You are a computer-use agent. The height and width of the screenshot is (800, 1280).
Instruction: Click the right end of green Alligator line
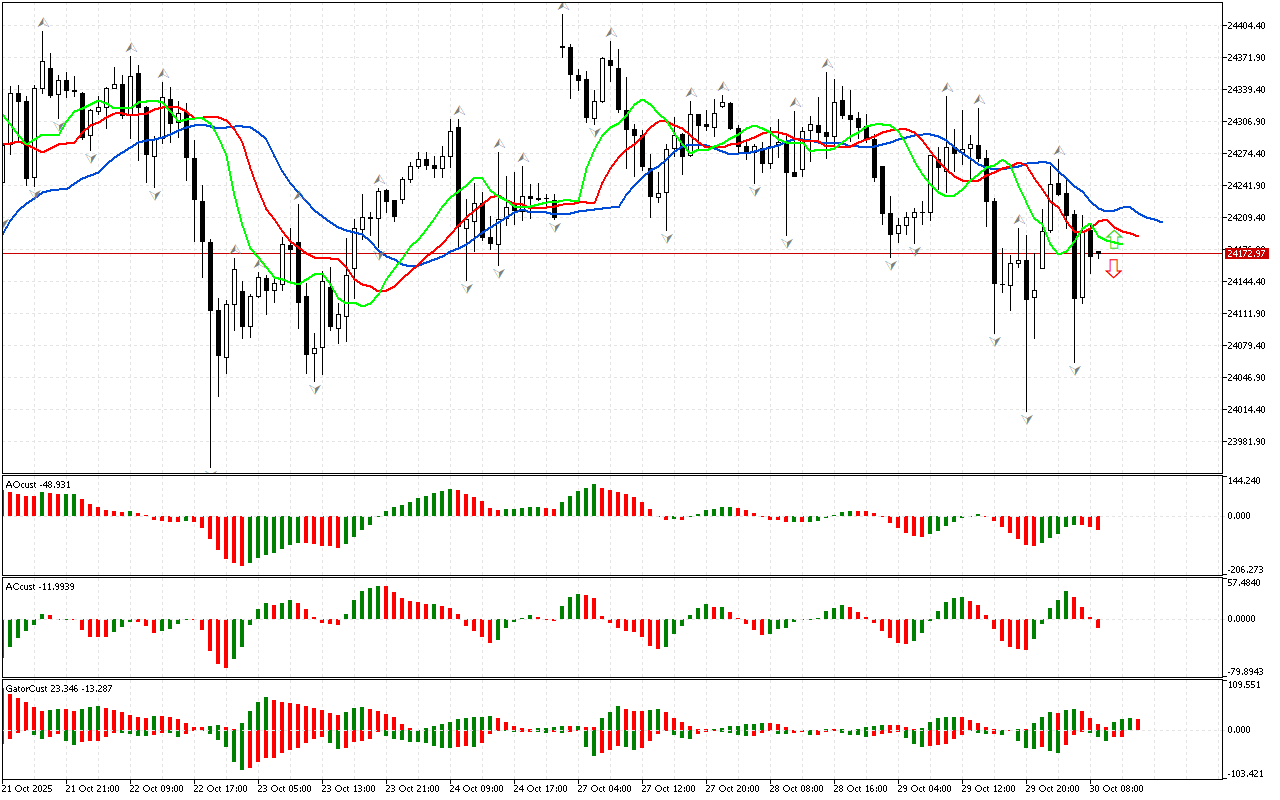pos(1122,244)
